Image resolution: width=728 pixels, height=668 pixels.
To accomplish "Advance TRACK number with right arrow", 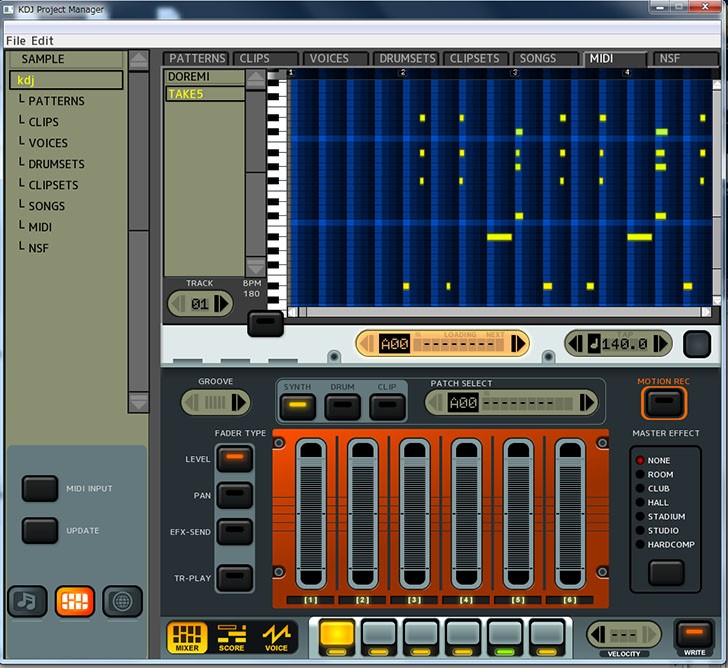I will point(221,304).
